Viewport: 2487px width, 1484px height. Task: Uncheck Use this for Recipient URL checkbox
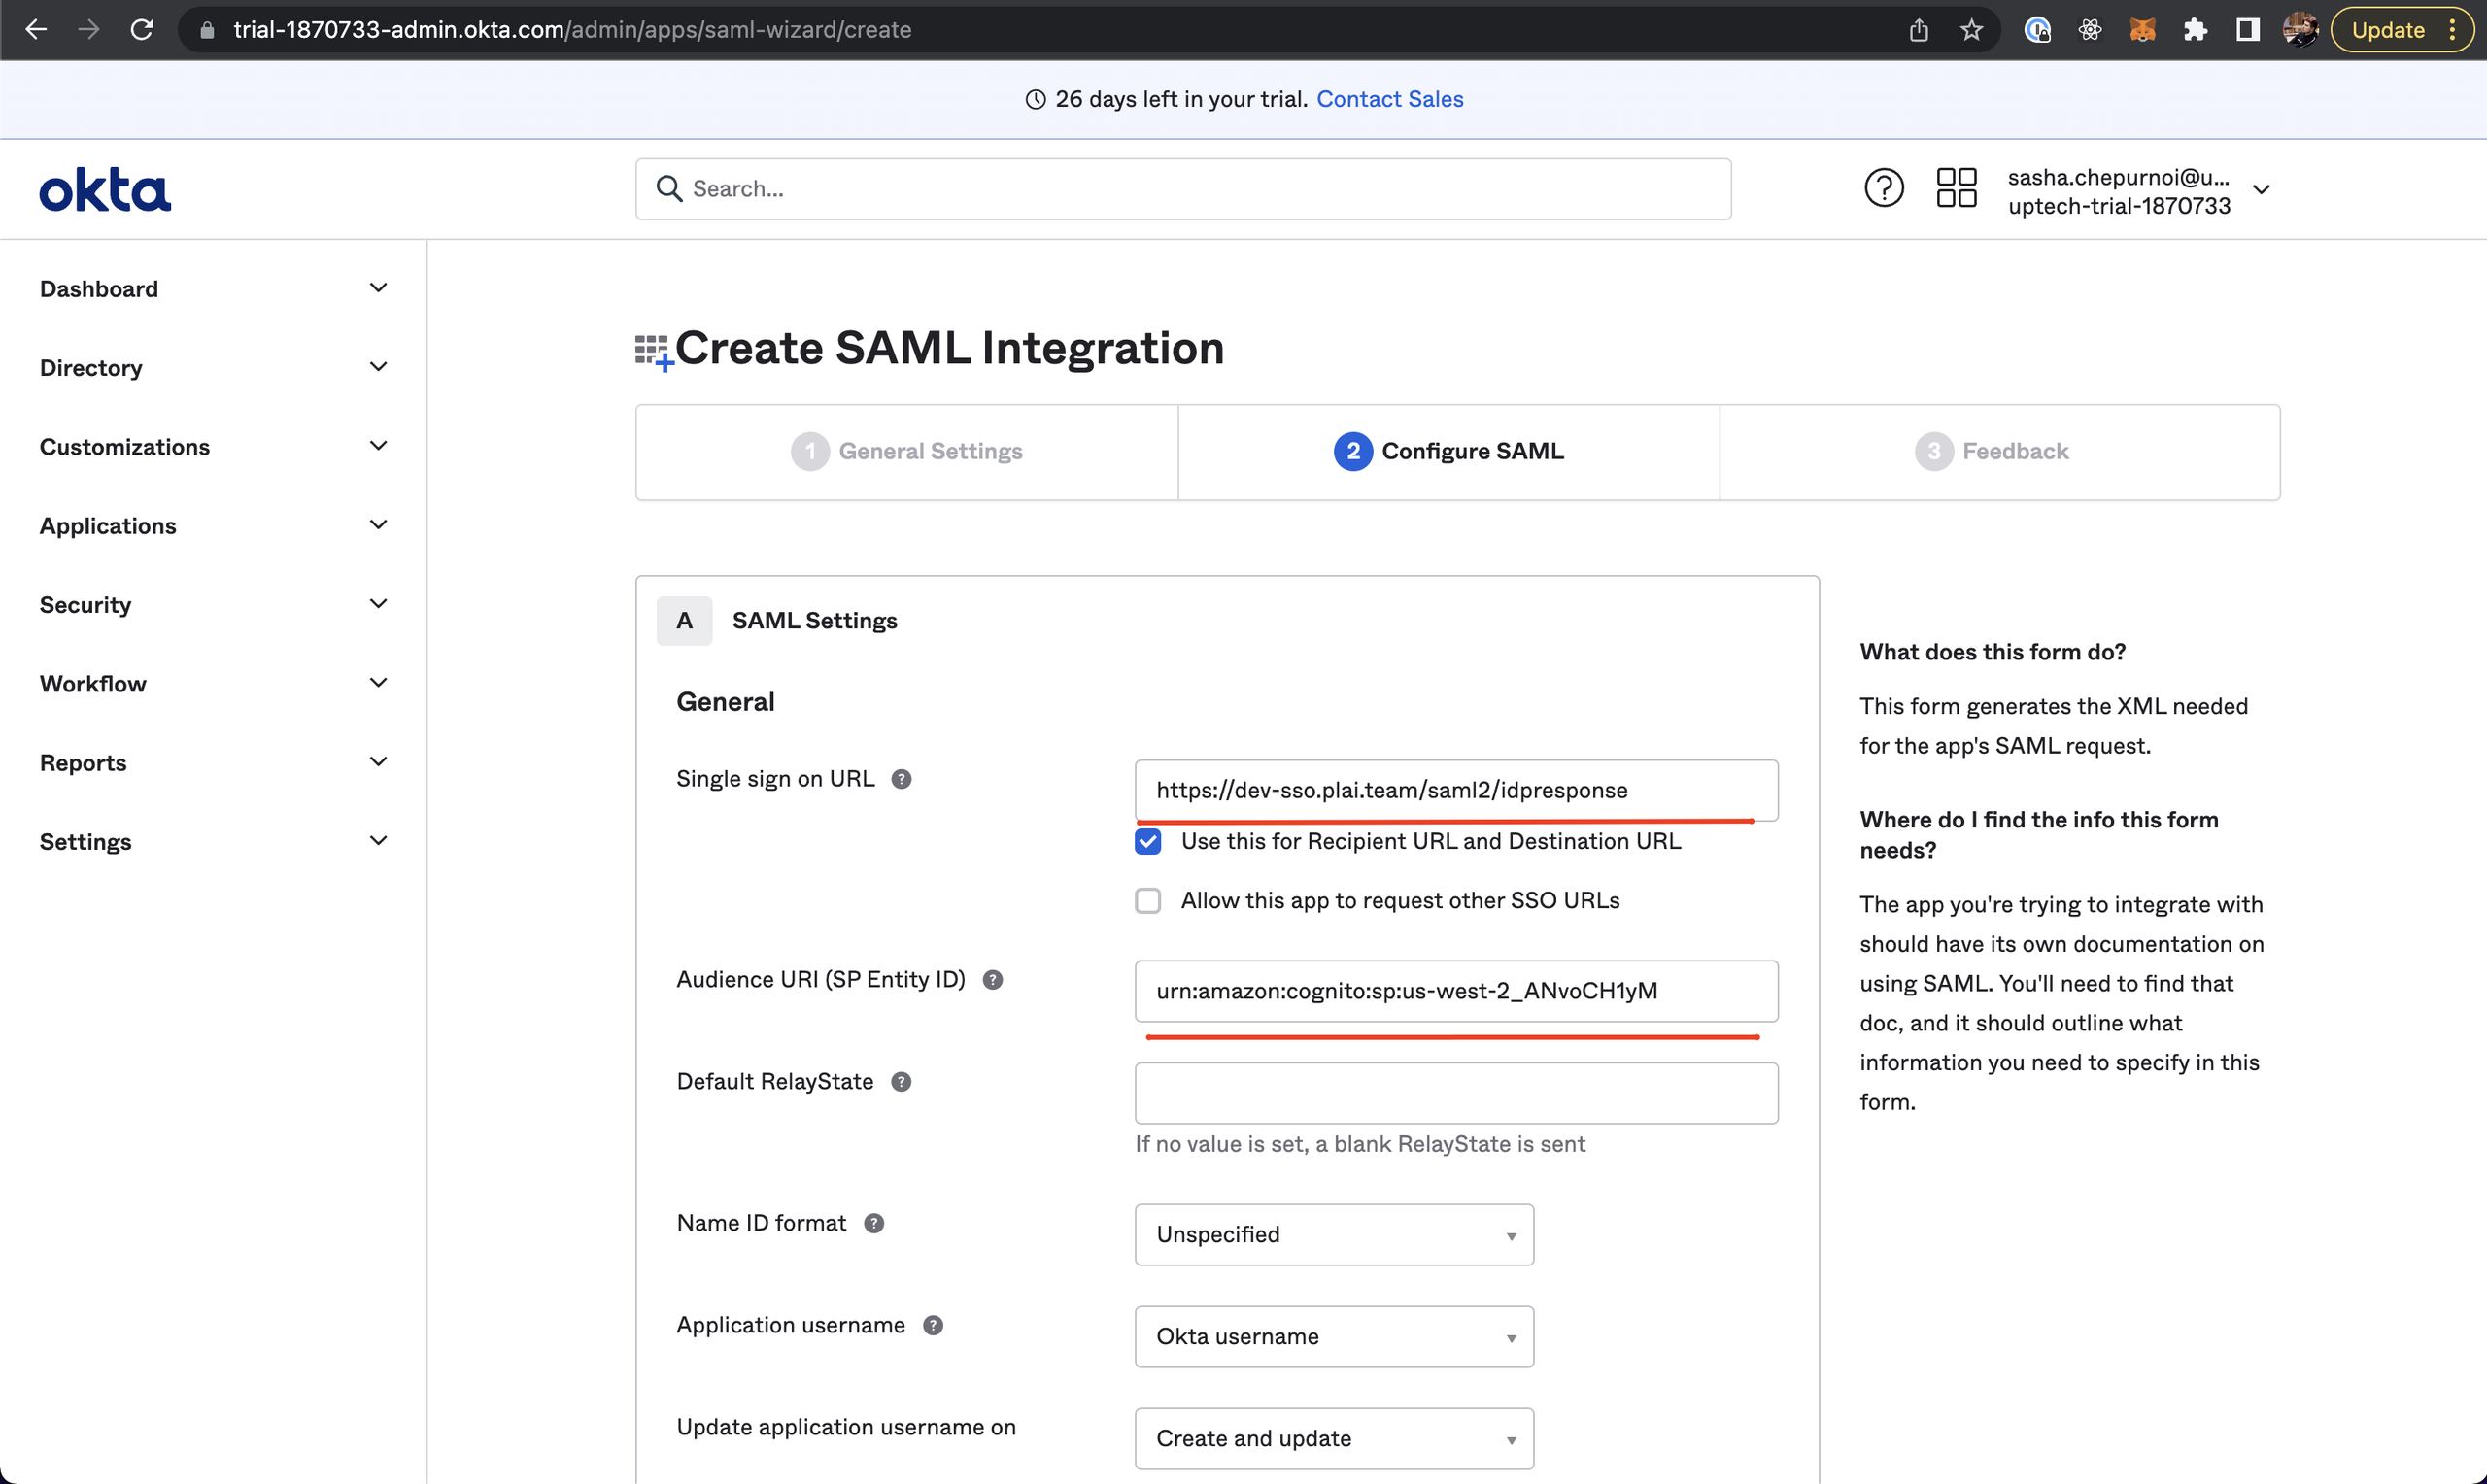point(1148,842)
